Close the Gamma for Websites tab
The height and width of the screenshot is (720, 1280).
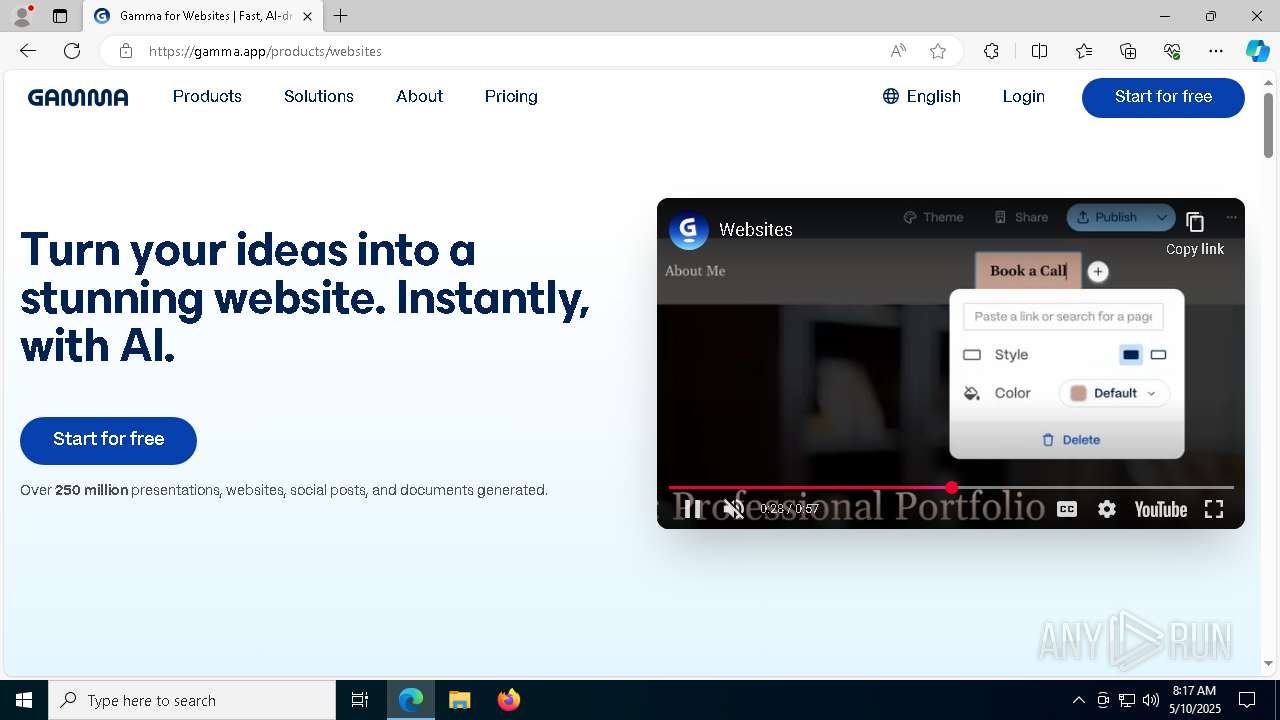tap(307, 16)
